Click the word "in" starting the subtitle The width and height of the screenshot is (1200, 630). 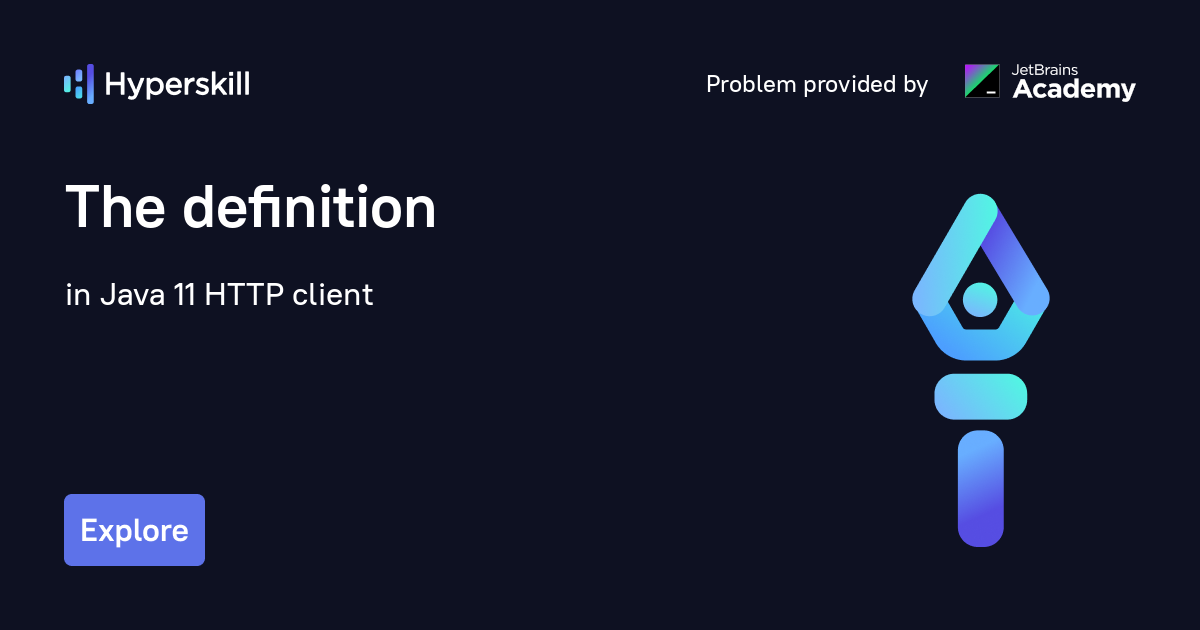[x=77, y=295]
